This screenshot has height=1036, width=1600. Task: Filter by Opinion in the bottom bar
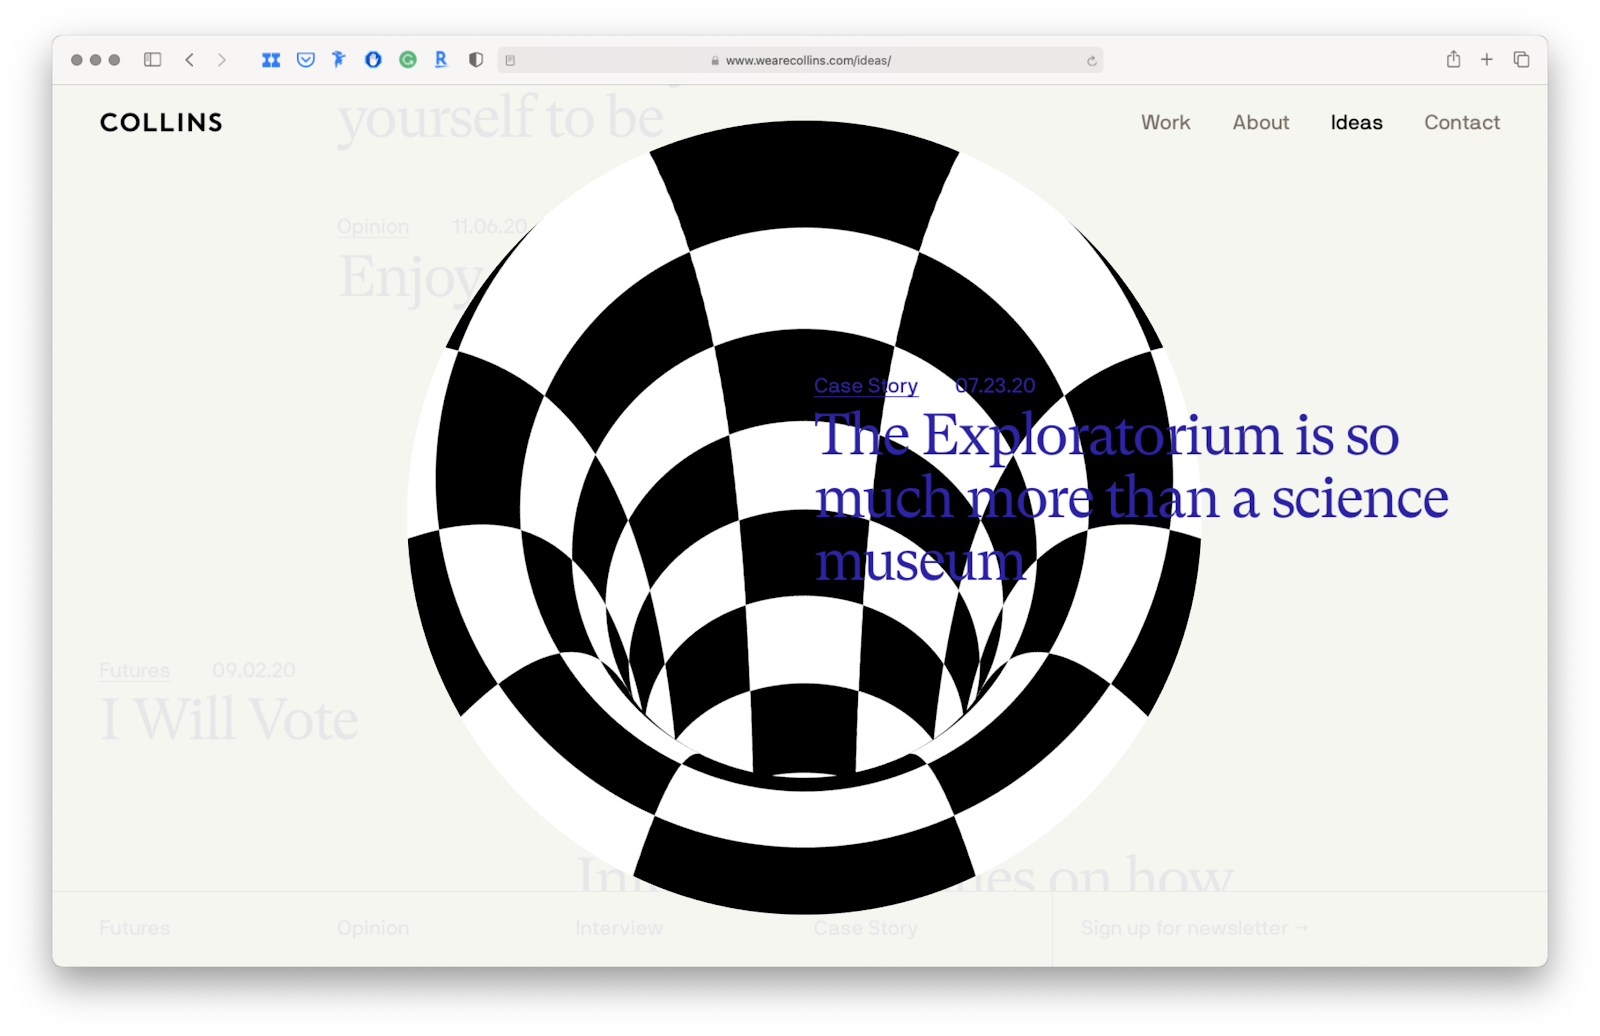(x=373, y=928)
